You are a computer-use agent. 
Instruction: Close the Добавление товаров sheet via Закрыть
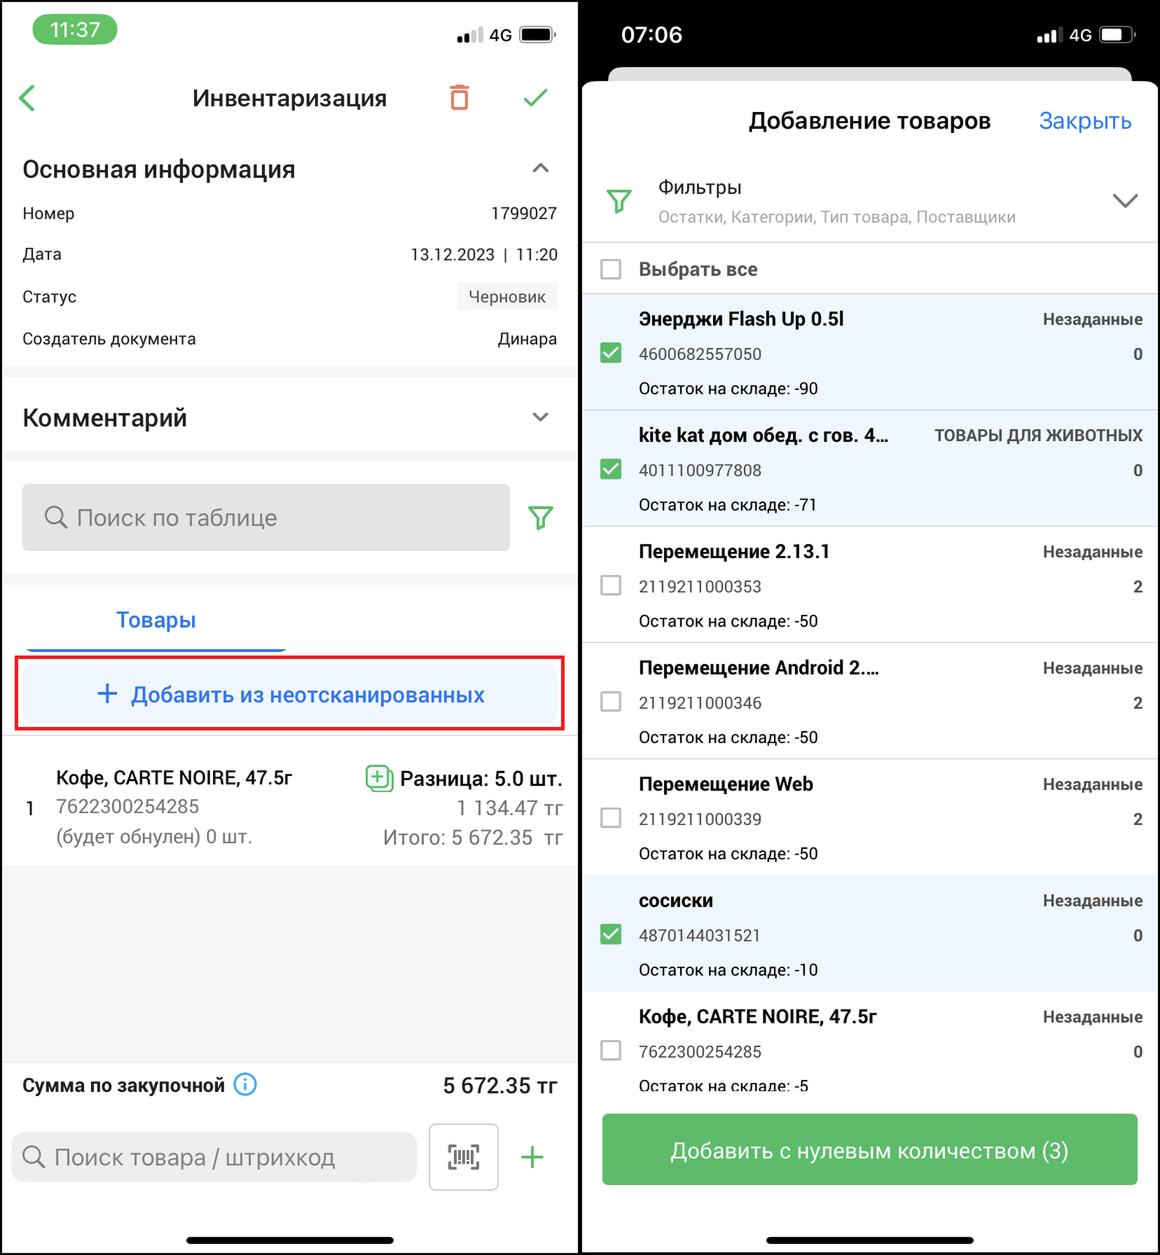(x=1085, y=121)
